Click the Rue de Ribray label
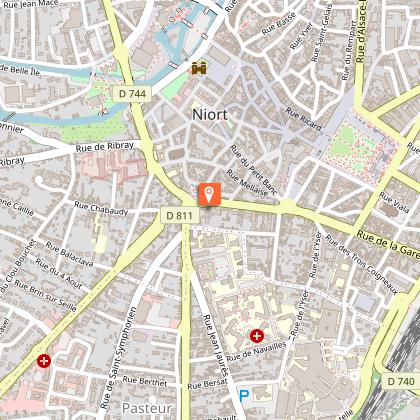The image size is (420, 420). 105,147
